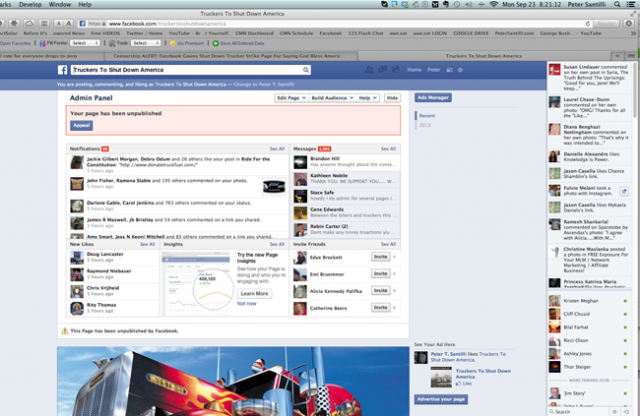Open the Edit Page dropdown
Image resolution: width=640 pixels, height=416 pixels.
click(291, 98)
